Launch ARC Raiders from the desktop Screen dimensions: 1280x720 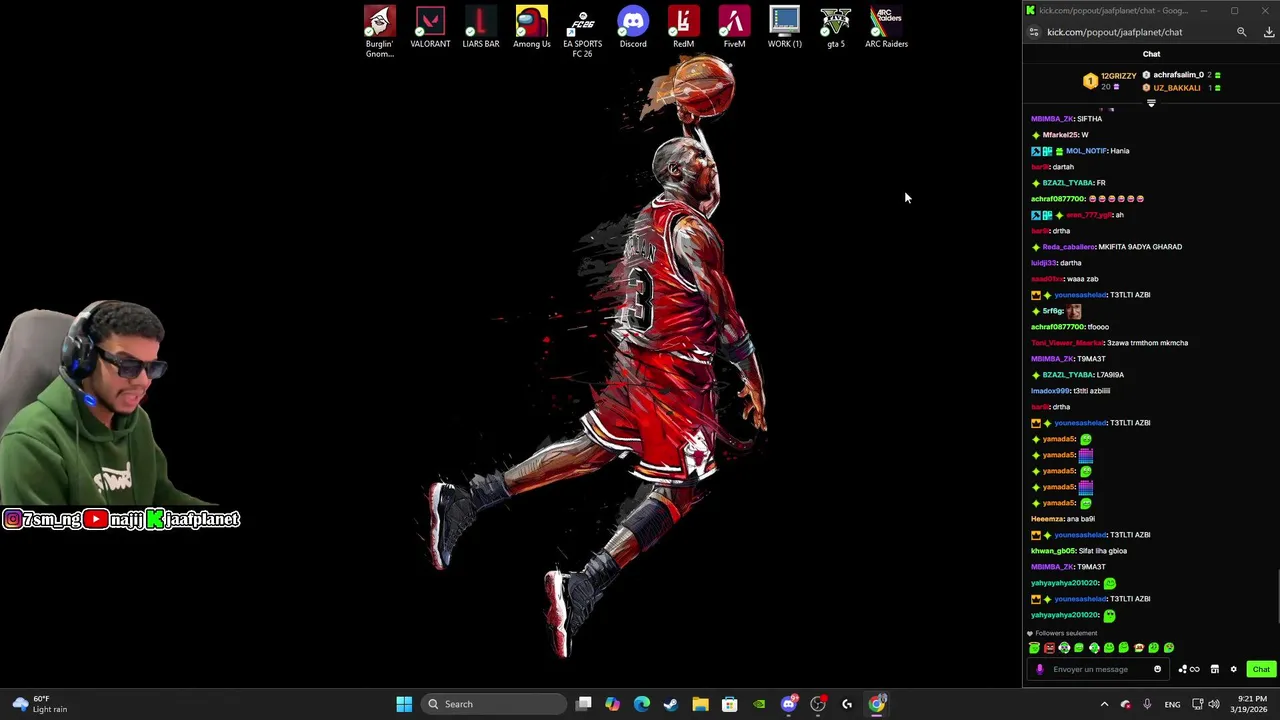(887, 28)
